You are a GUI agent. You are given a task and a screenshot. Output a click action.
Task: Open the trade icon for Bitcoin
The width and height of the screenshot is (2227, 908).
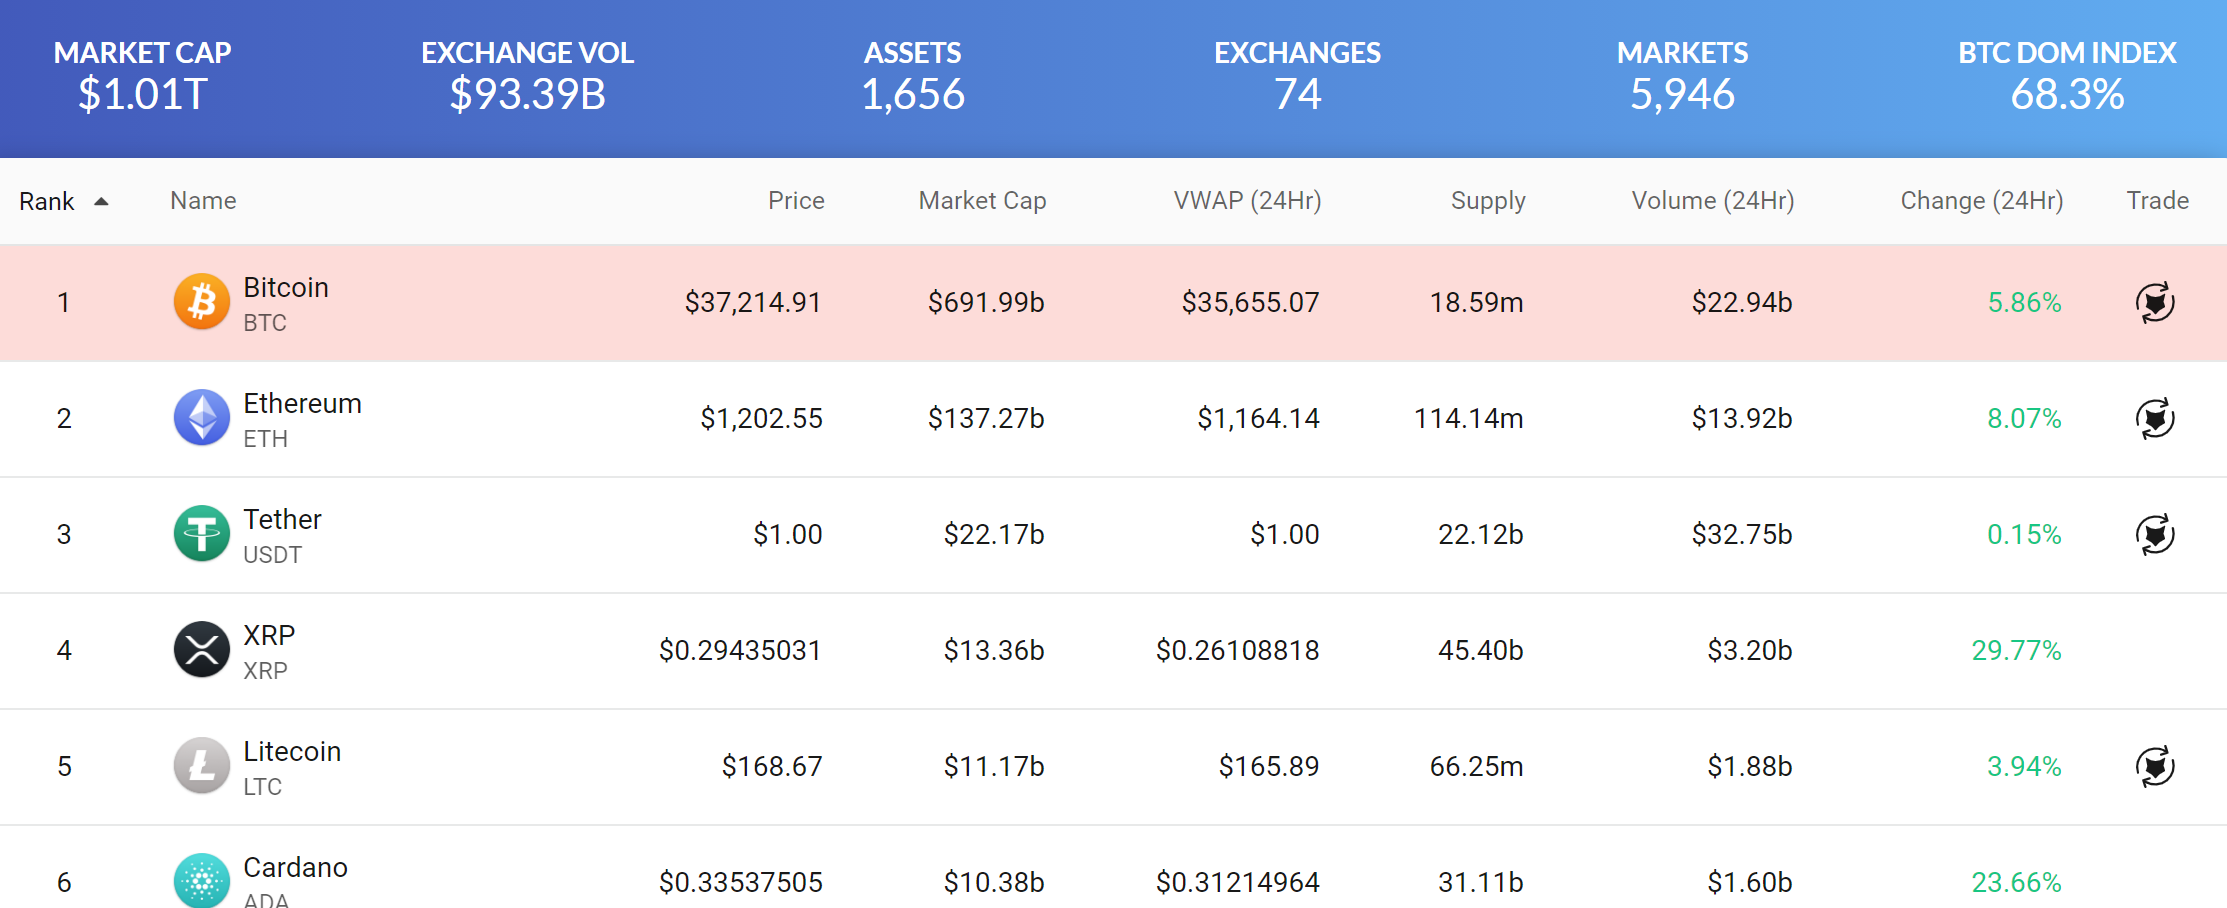pos(2155,302)
